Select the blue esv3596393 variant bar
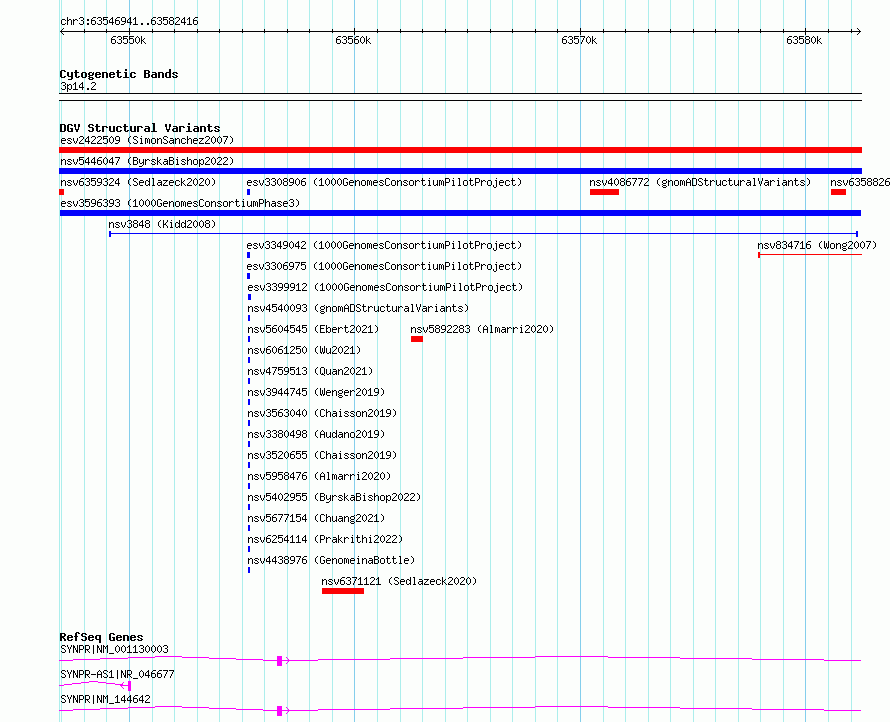Screen dimensions: 890x722 coord(460,213)
